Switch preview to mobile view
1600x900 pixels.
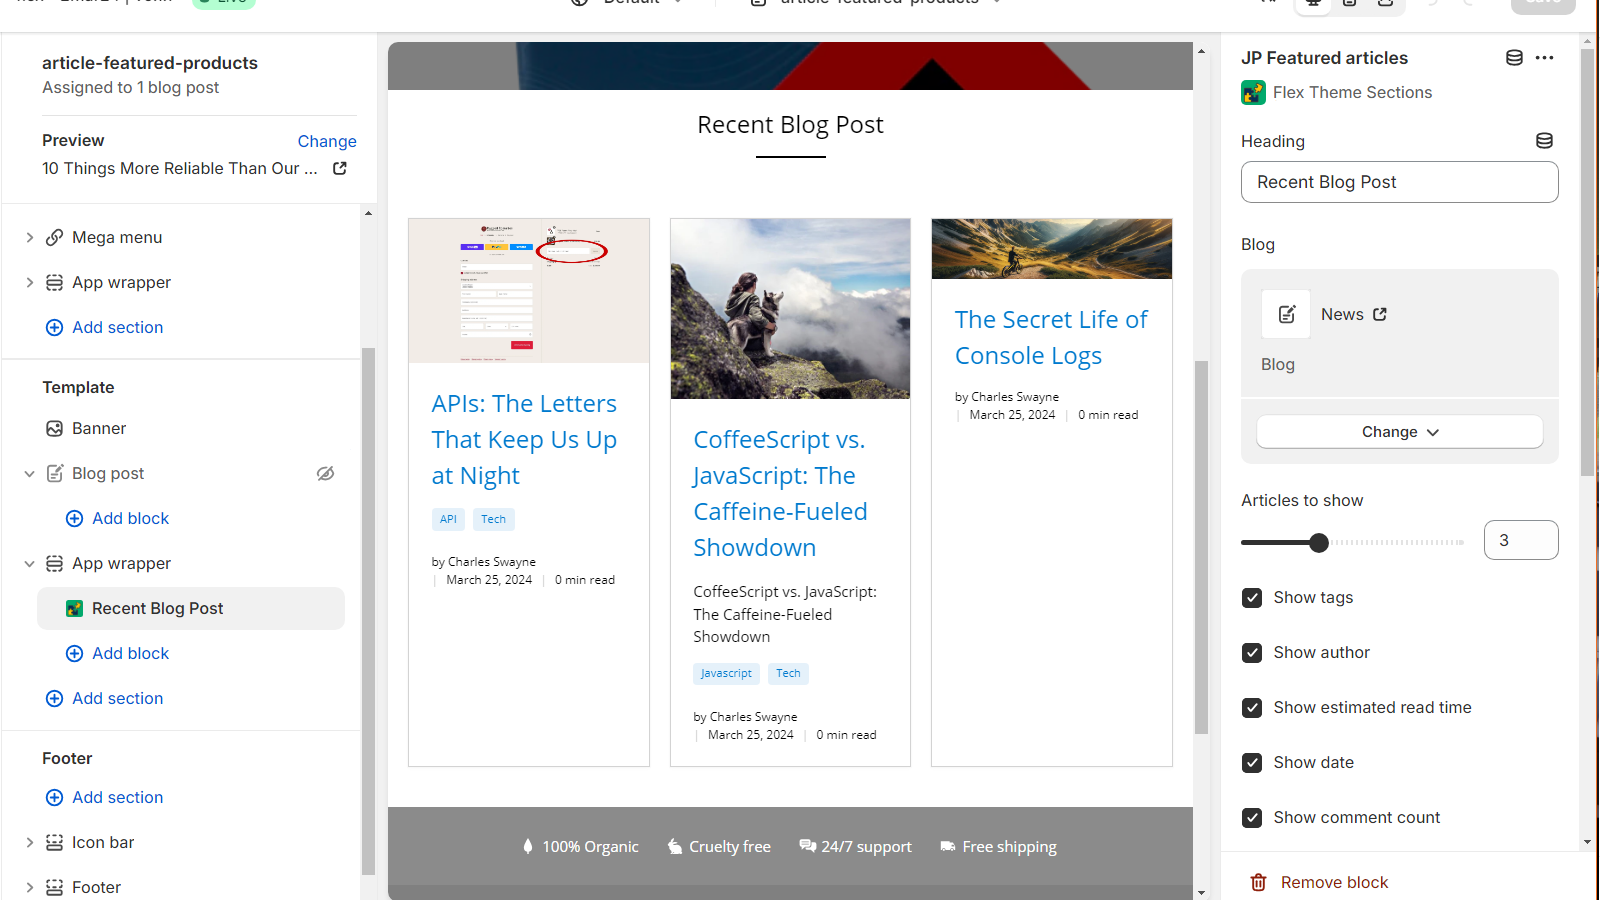(x=1348, y=4)
